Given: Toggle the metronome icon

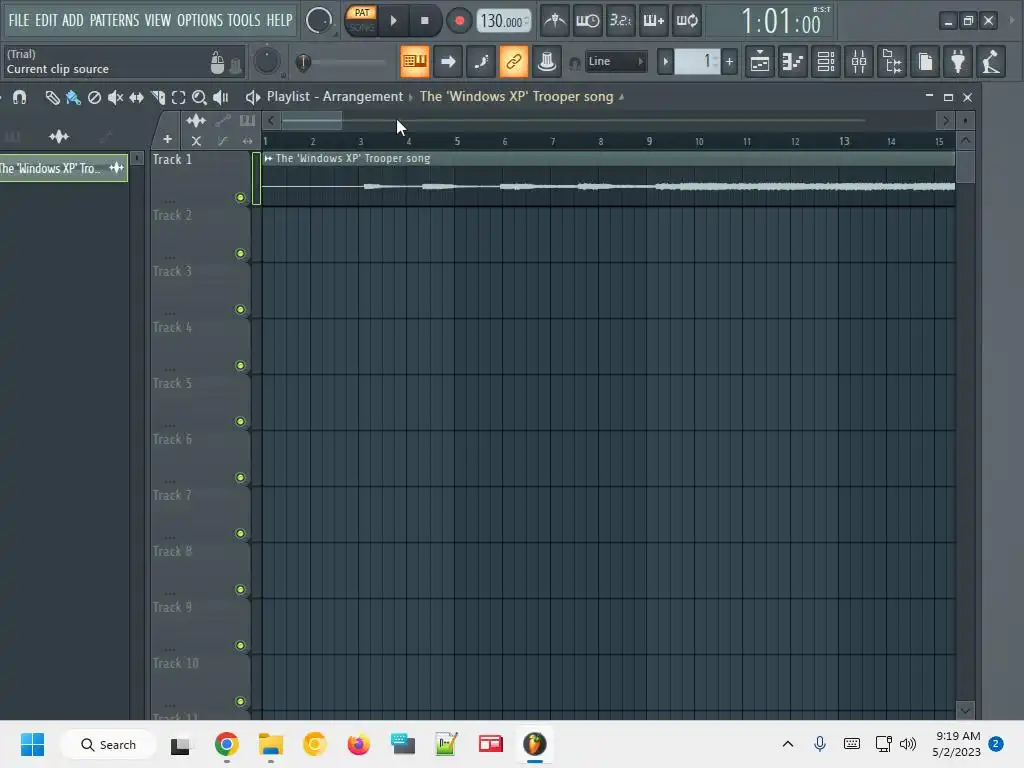Looking at the screenshot, I should point(555,21).
